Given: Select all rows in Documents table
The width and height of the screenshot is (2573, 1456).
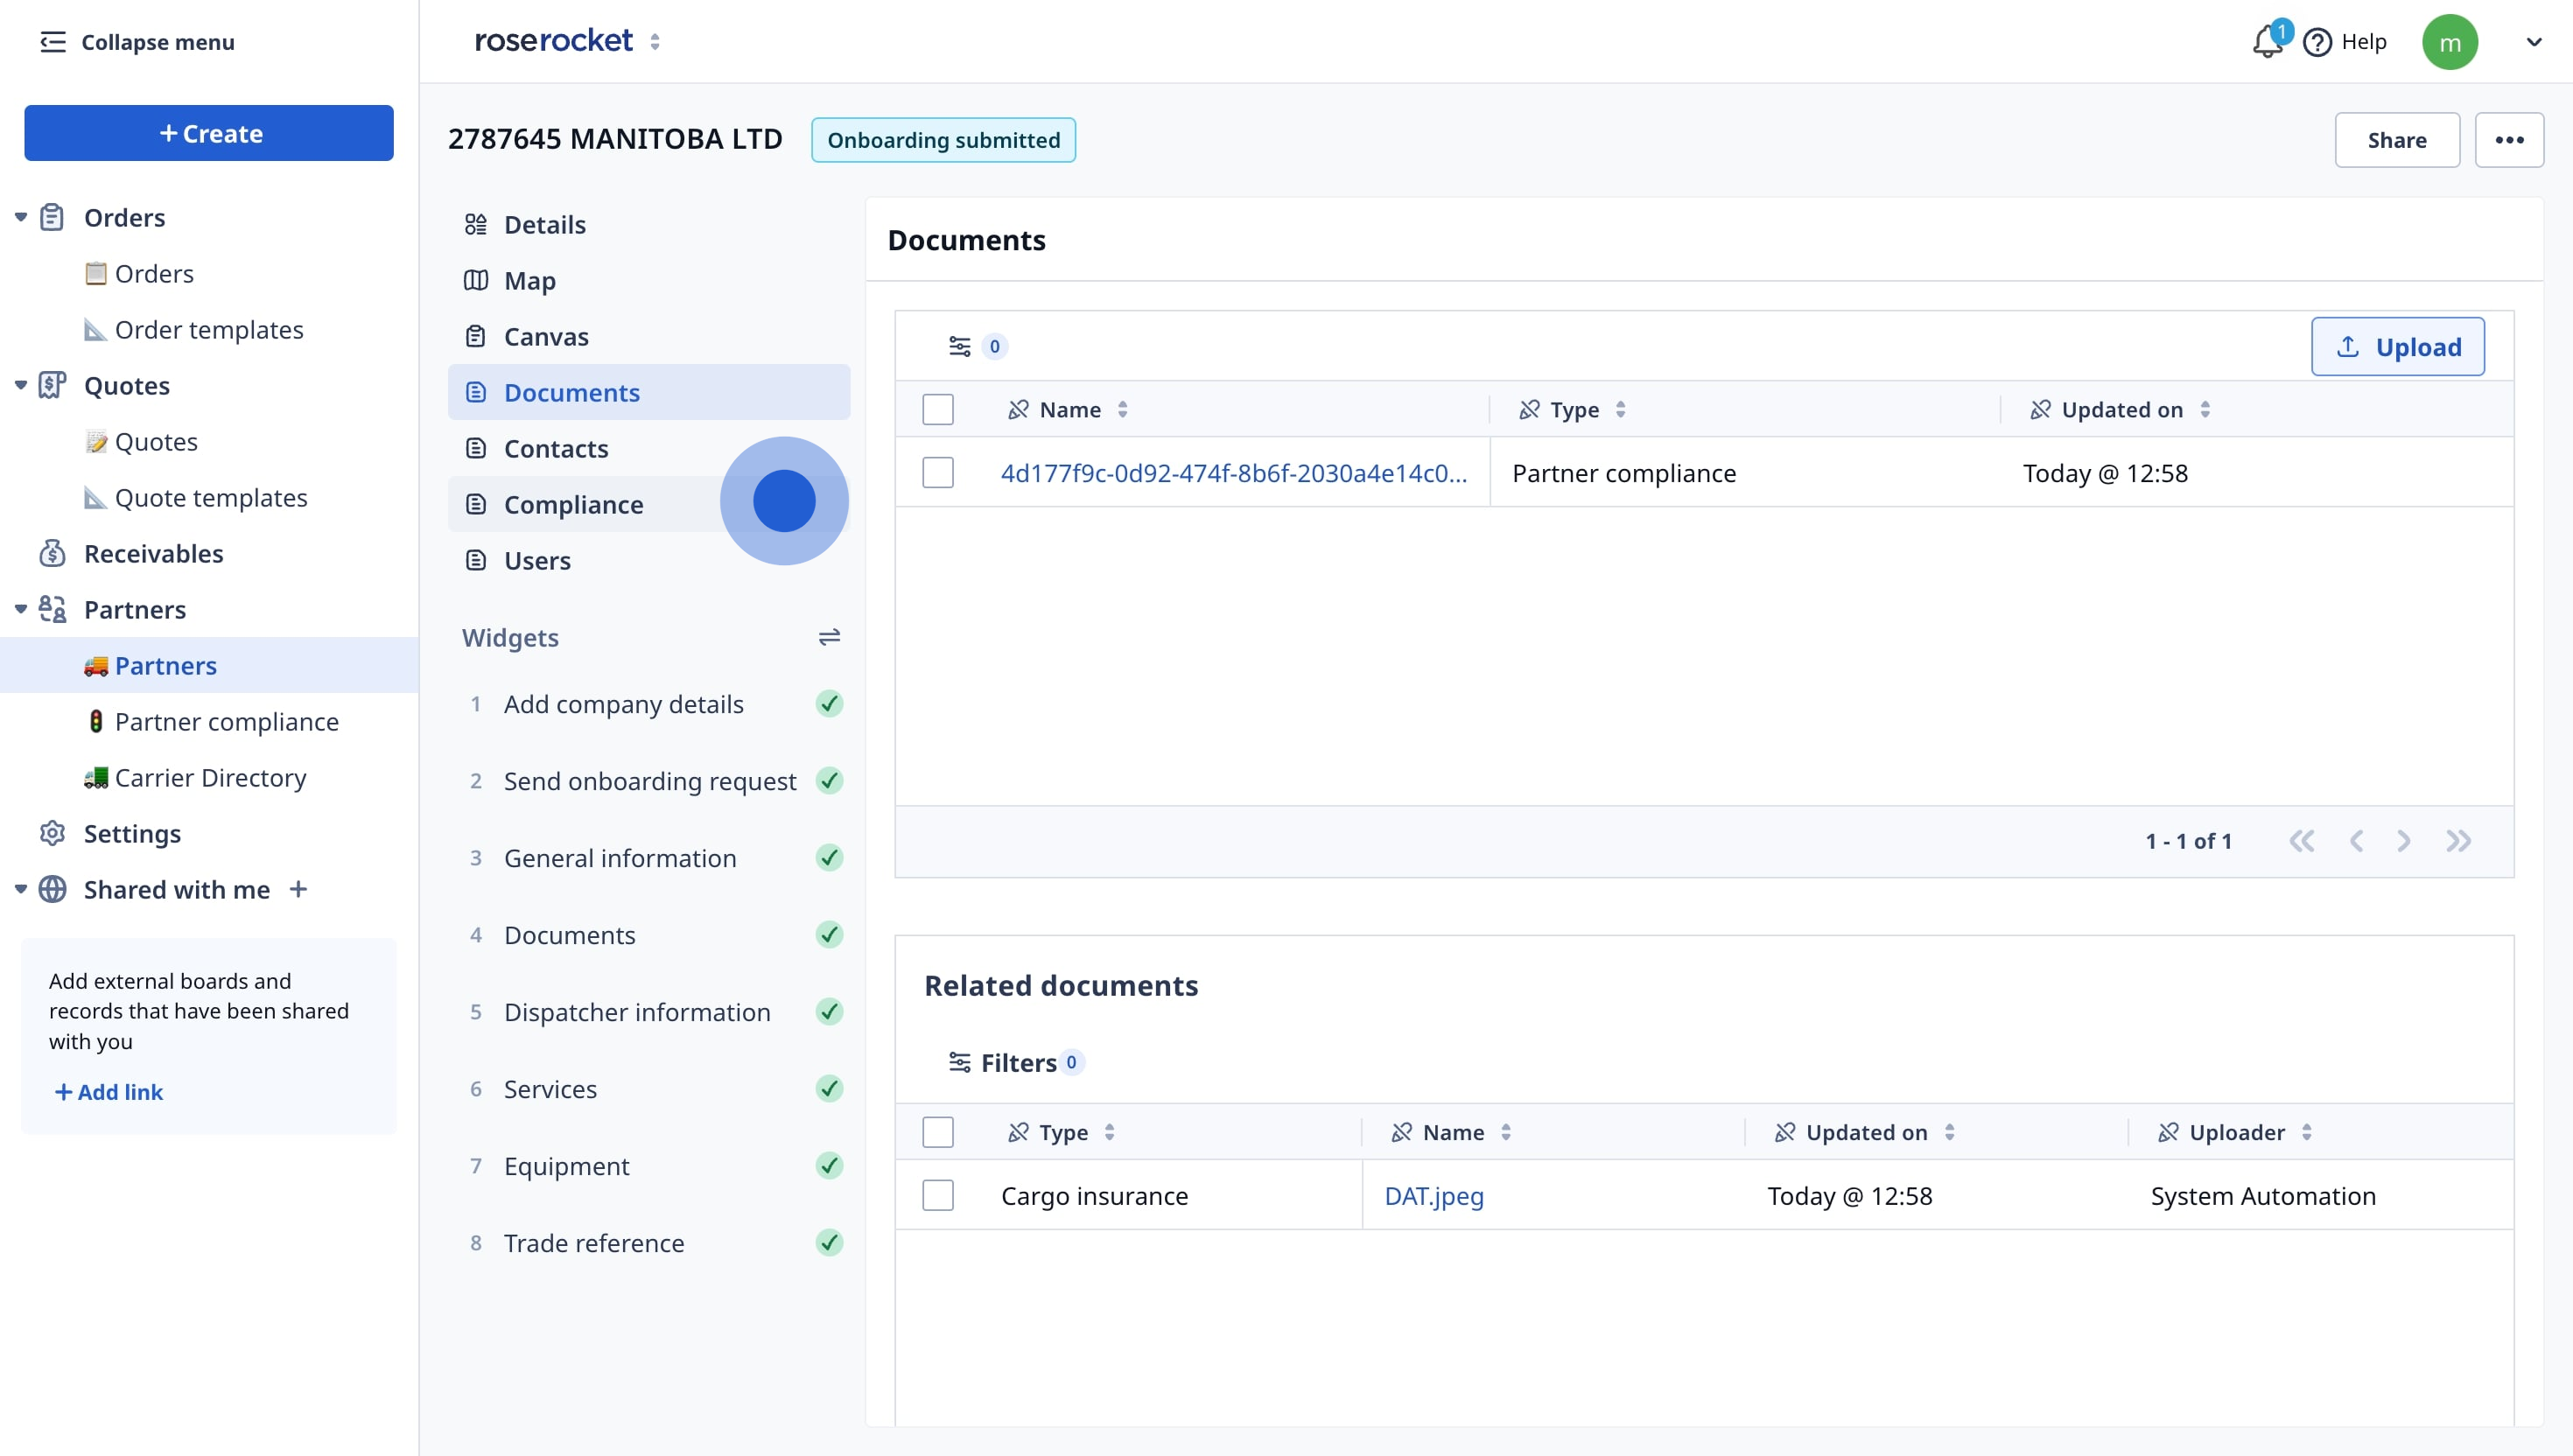Looking at the screenshot, I should pyautogui.click(x=937, y=410).
